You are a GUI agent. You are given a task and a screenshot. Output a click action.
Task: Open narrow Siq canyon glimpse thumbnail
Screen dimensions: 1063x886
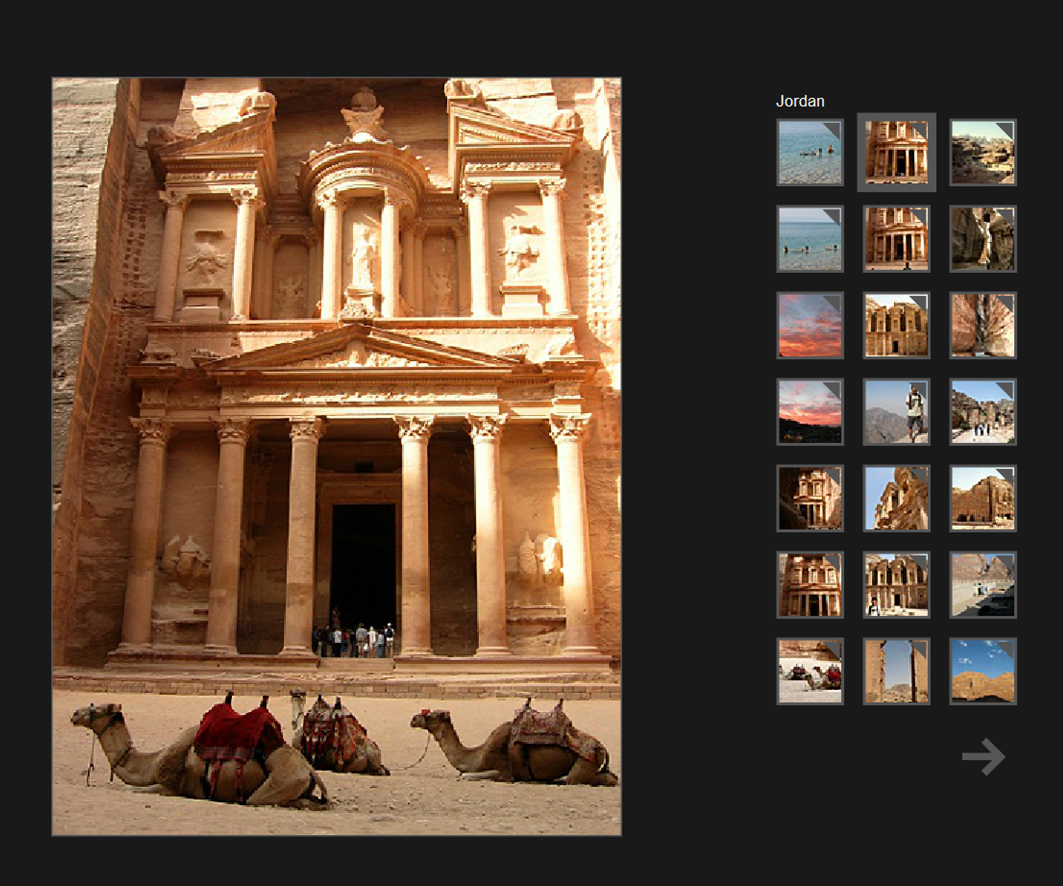983,239
